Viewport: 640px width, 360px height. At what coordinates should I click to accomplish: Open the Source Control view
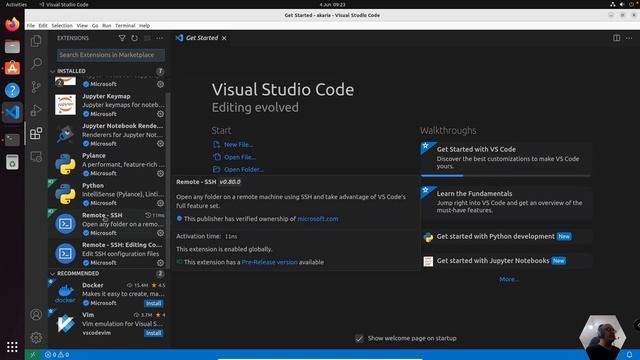(36, 87)
